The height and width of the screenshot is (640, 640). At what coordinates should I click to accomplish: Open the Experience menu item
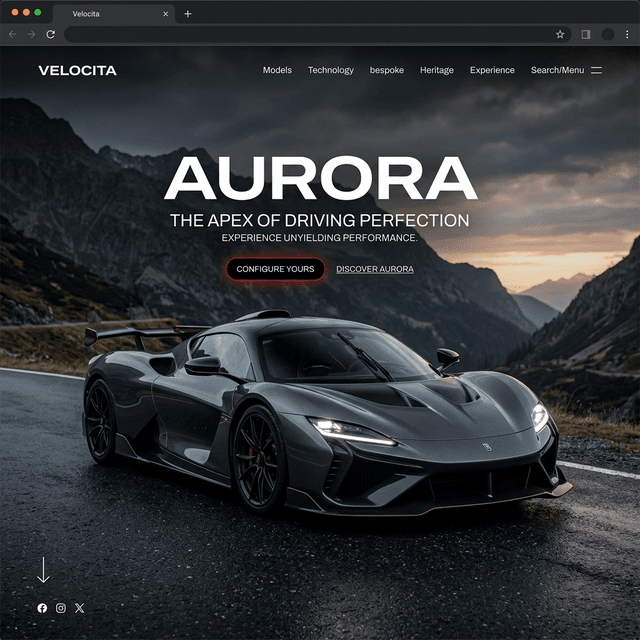(x=492, y=70)
